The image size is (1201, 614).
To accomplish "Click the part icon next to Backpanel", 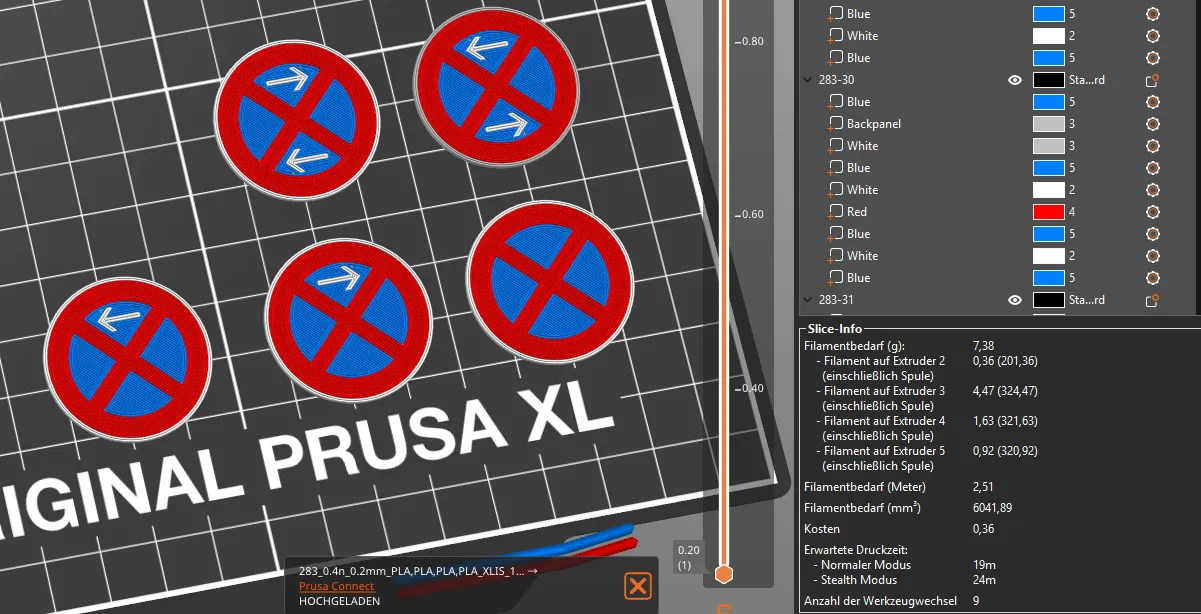I will [x=835, y=124].
